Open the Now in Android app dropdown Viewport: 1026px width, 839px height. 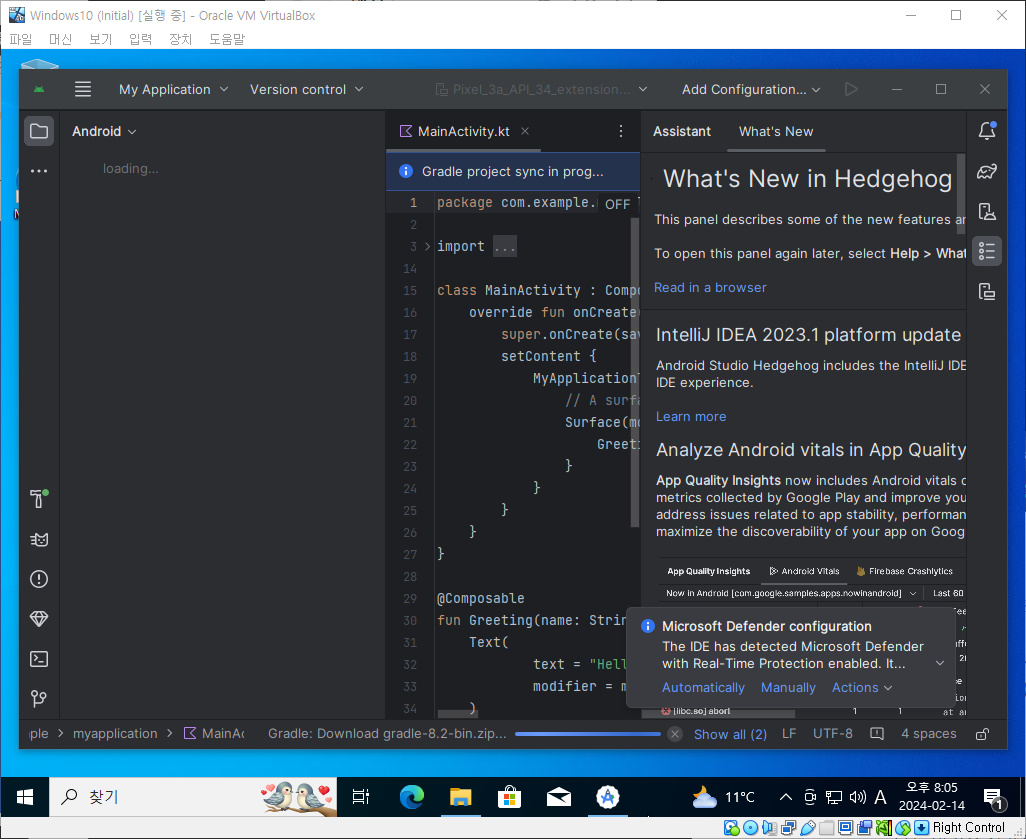(791, 593)
